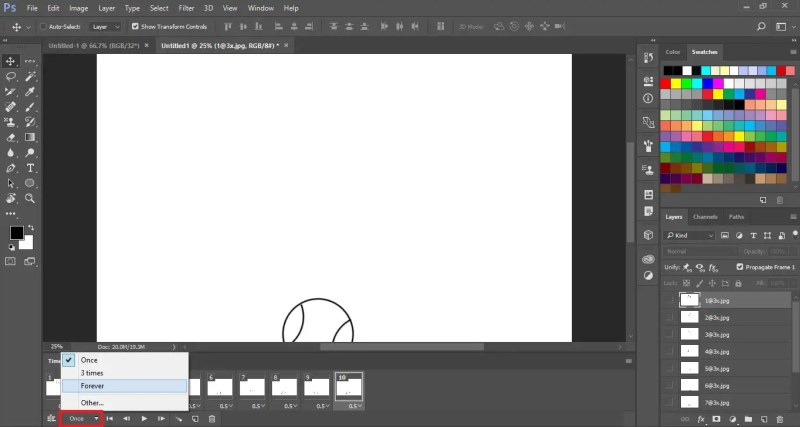Select the Ellipse shape tool

pyautogui.click(x=30, y=183)
